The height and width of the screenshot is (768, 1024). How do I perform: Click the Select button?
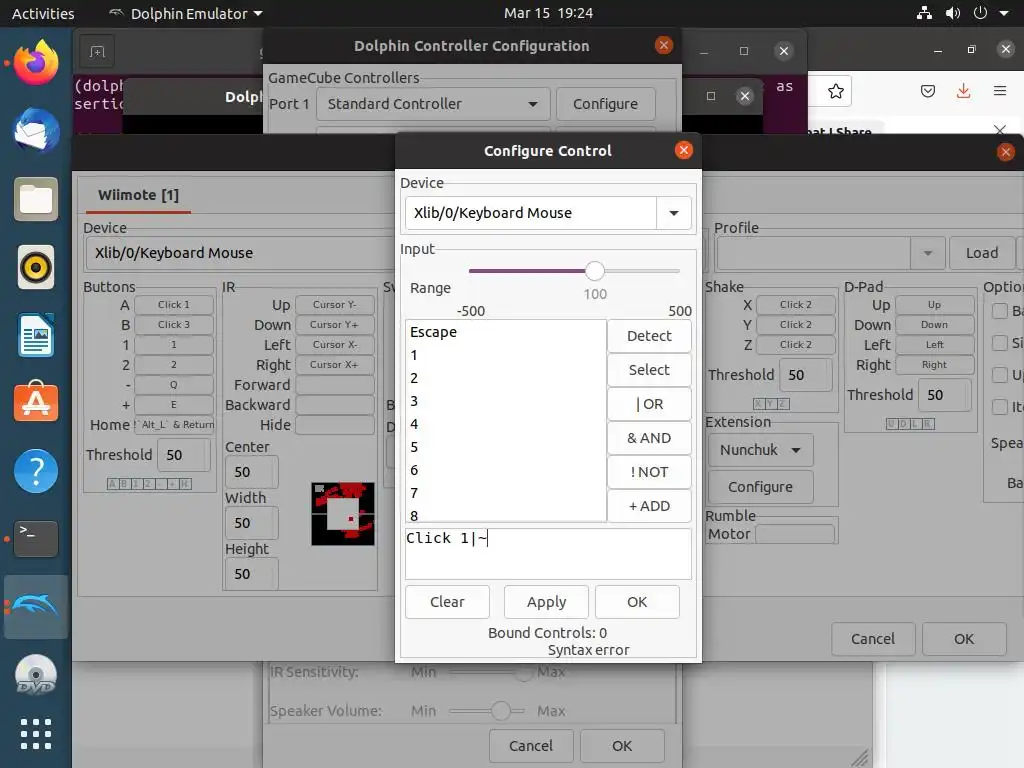(x=649, y=370)
